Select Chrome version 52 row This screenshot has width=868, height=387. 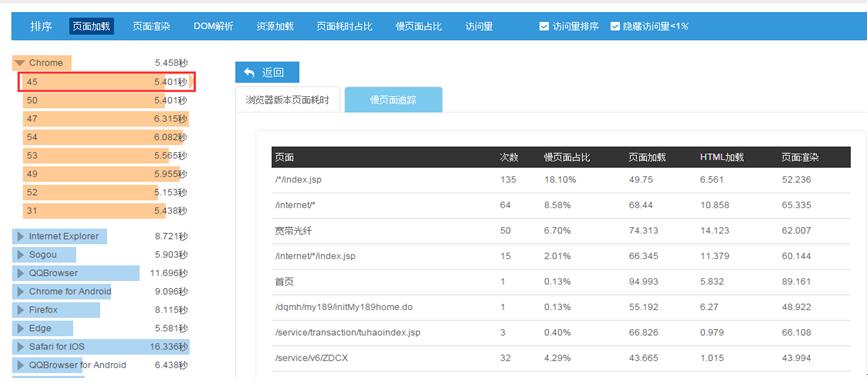(x=105, y=192)
